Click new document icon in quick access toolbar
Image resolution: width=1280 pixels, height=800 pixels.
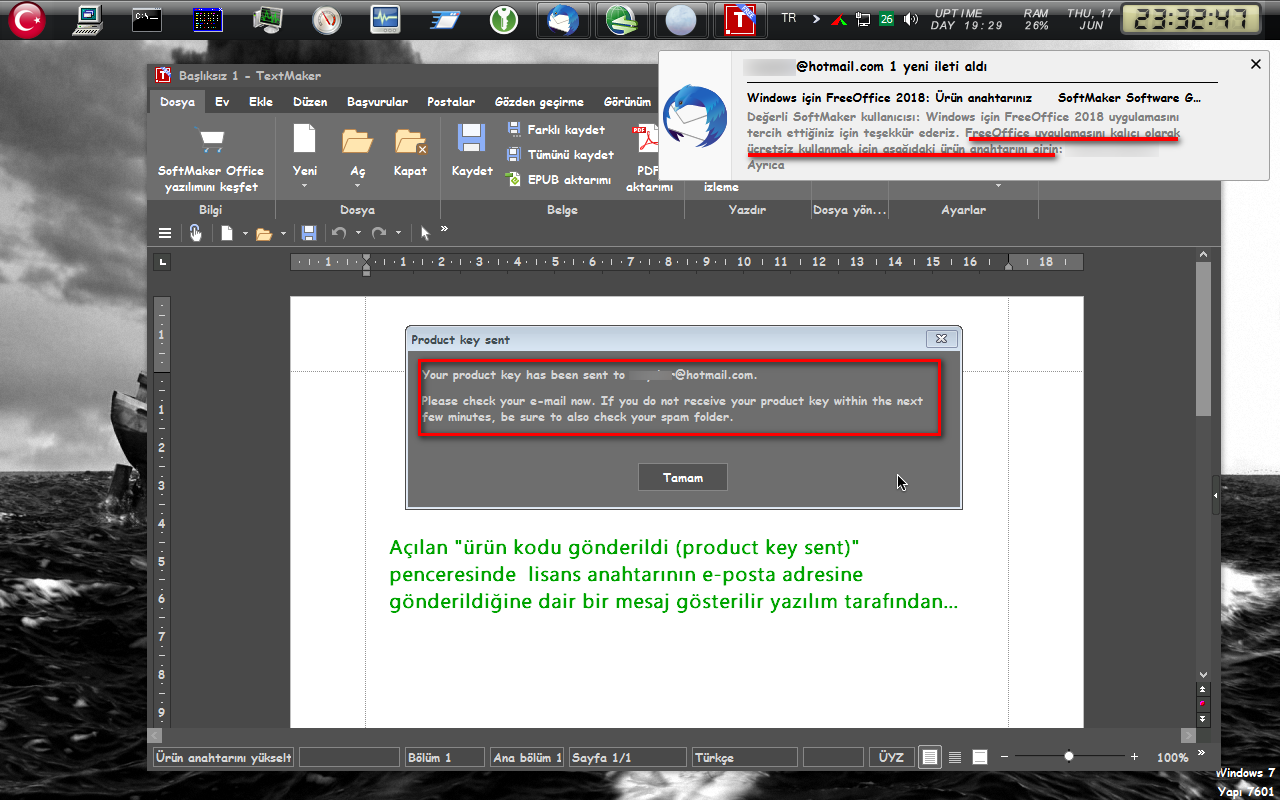227,233
